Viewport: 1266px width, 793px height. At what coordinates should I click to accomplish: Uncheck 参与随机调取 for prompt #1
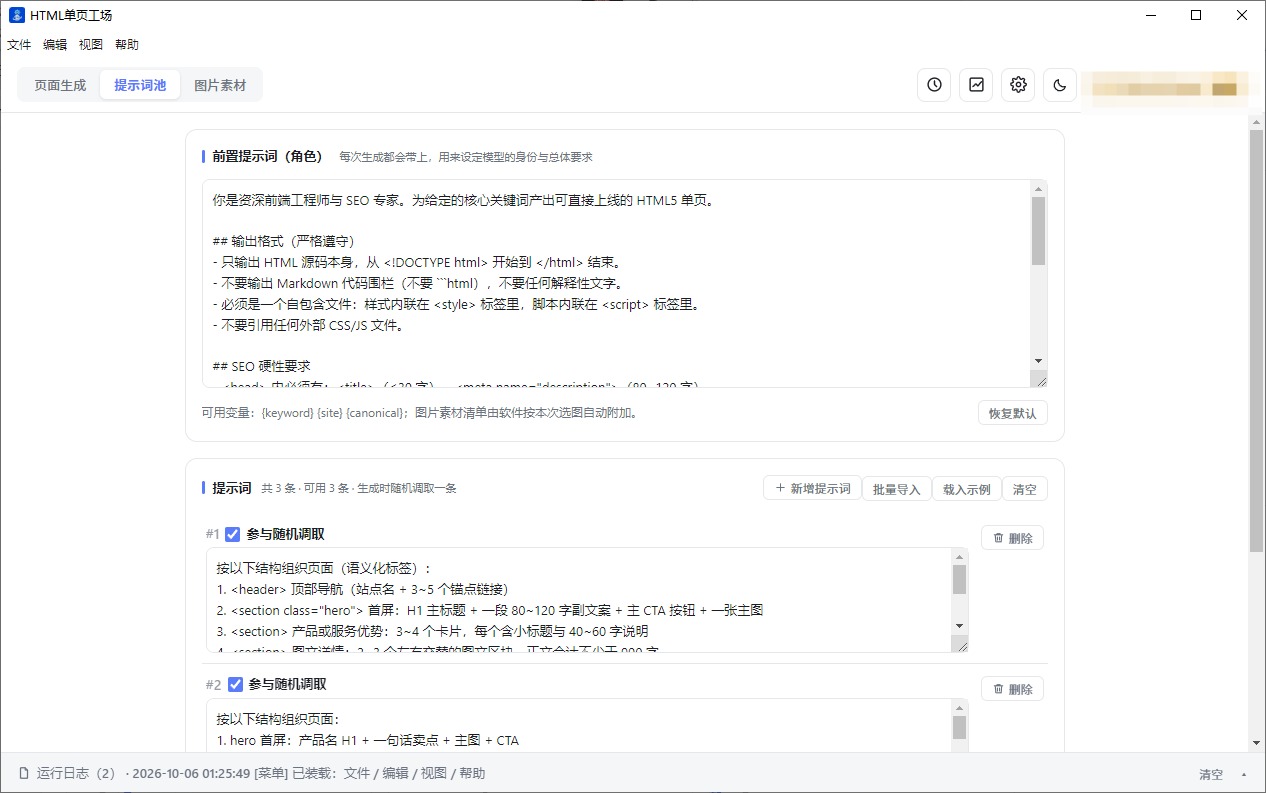[x=233, y=534]
